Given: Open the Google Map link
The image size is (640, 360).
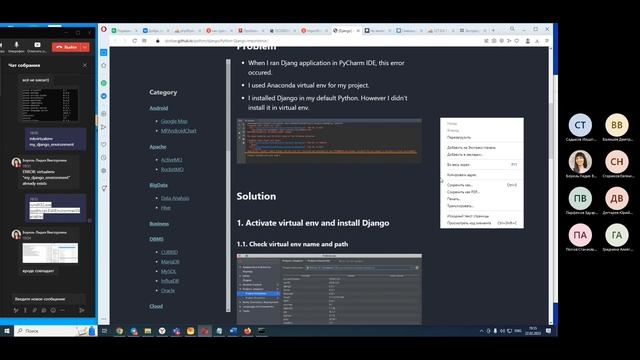Looking at the screenshot, I should [174, 121].
